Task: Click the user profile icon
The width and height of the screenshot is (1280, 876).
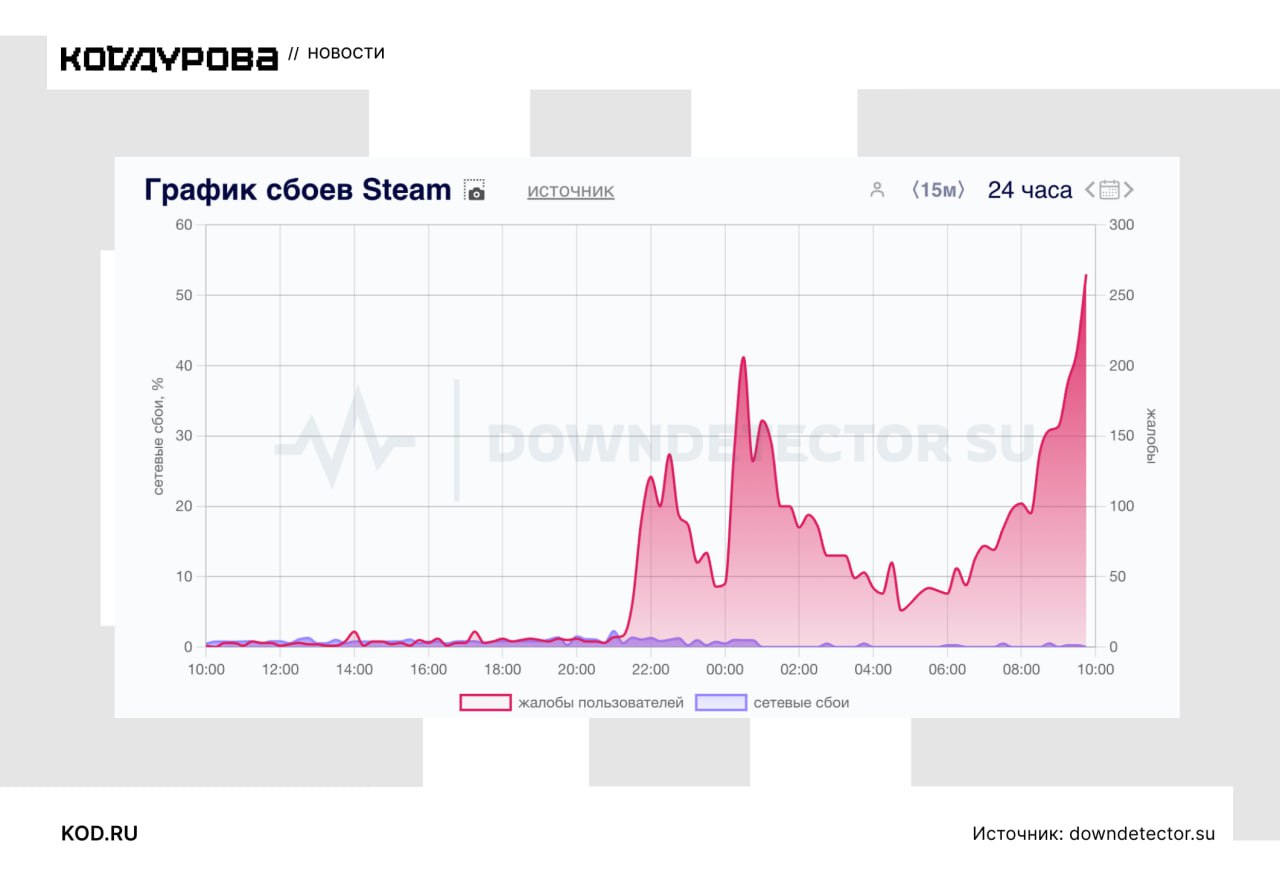Action: 877,190
